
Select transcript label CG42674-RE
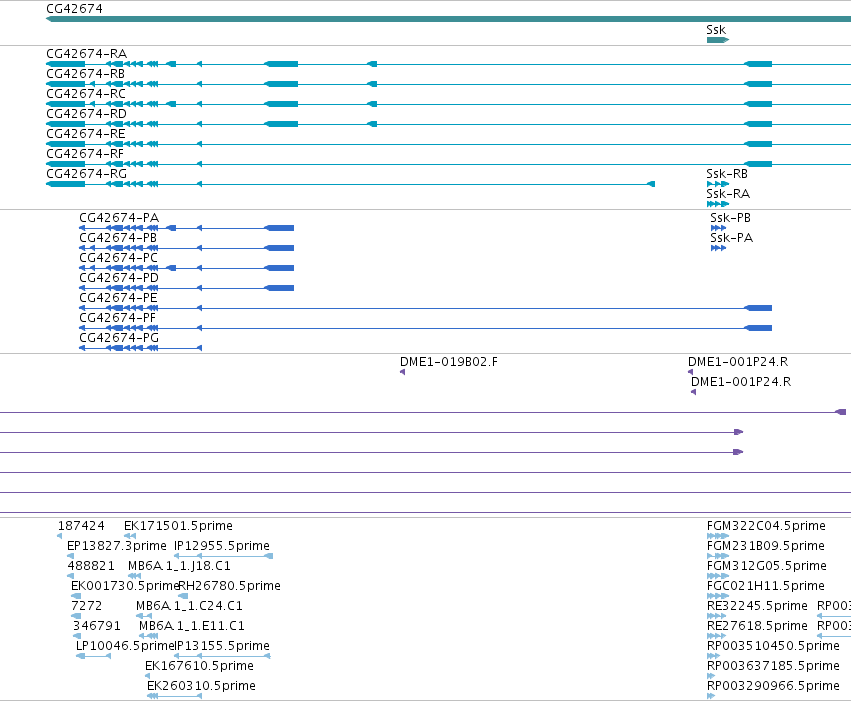pos(85,134)
